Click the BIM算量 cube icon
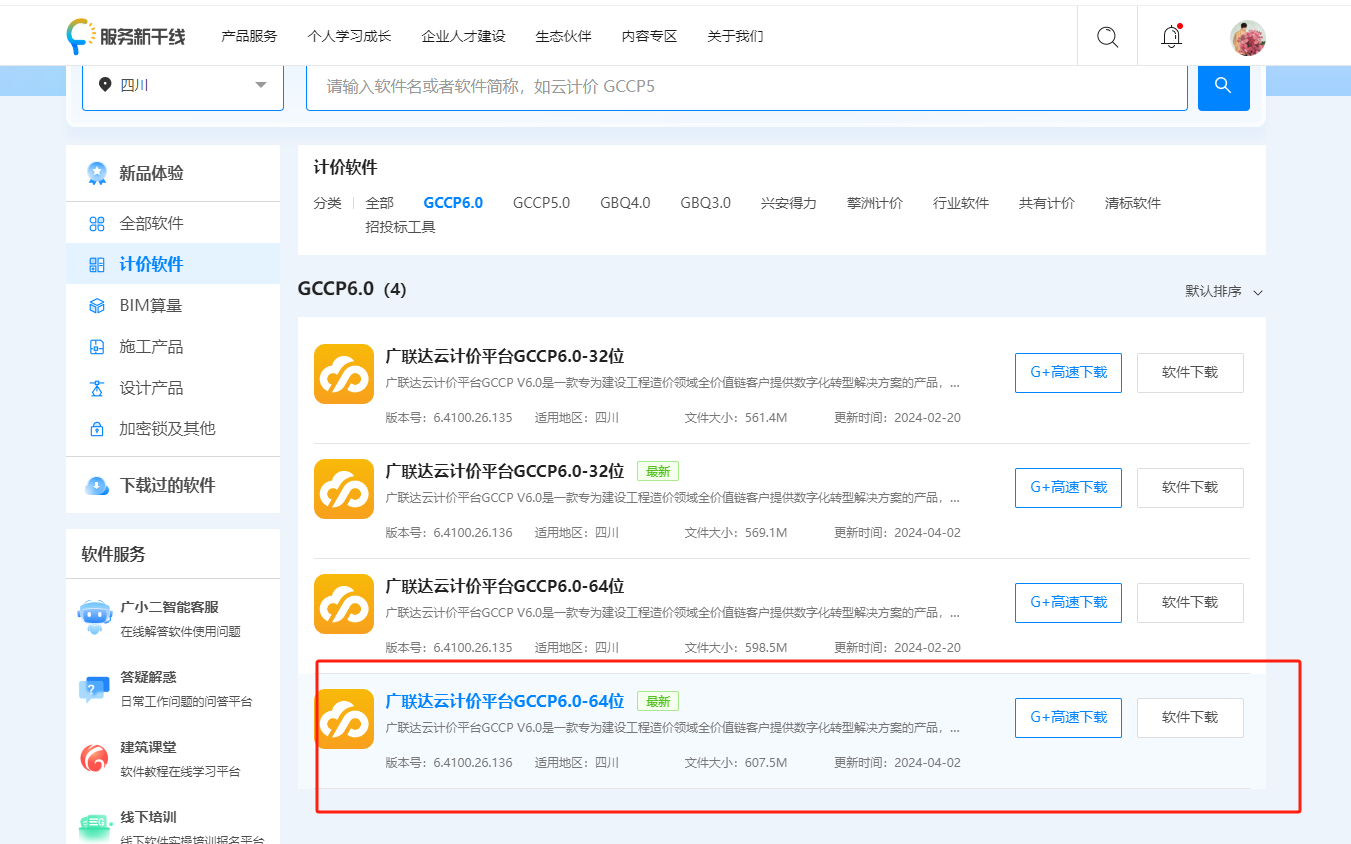Image resolution: width=1351 pixels, height=844 pixels. pos(97,306)
